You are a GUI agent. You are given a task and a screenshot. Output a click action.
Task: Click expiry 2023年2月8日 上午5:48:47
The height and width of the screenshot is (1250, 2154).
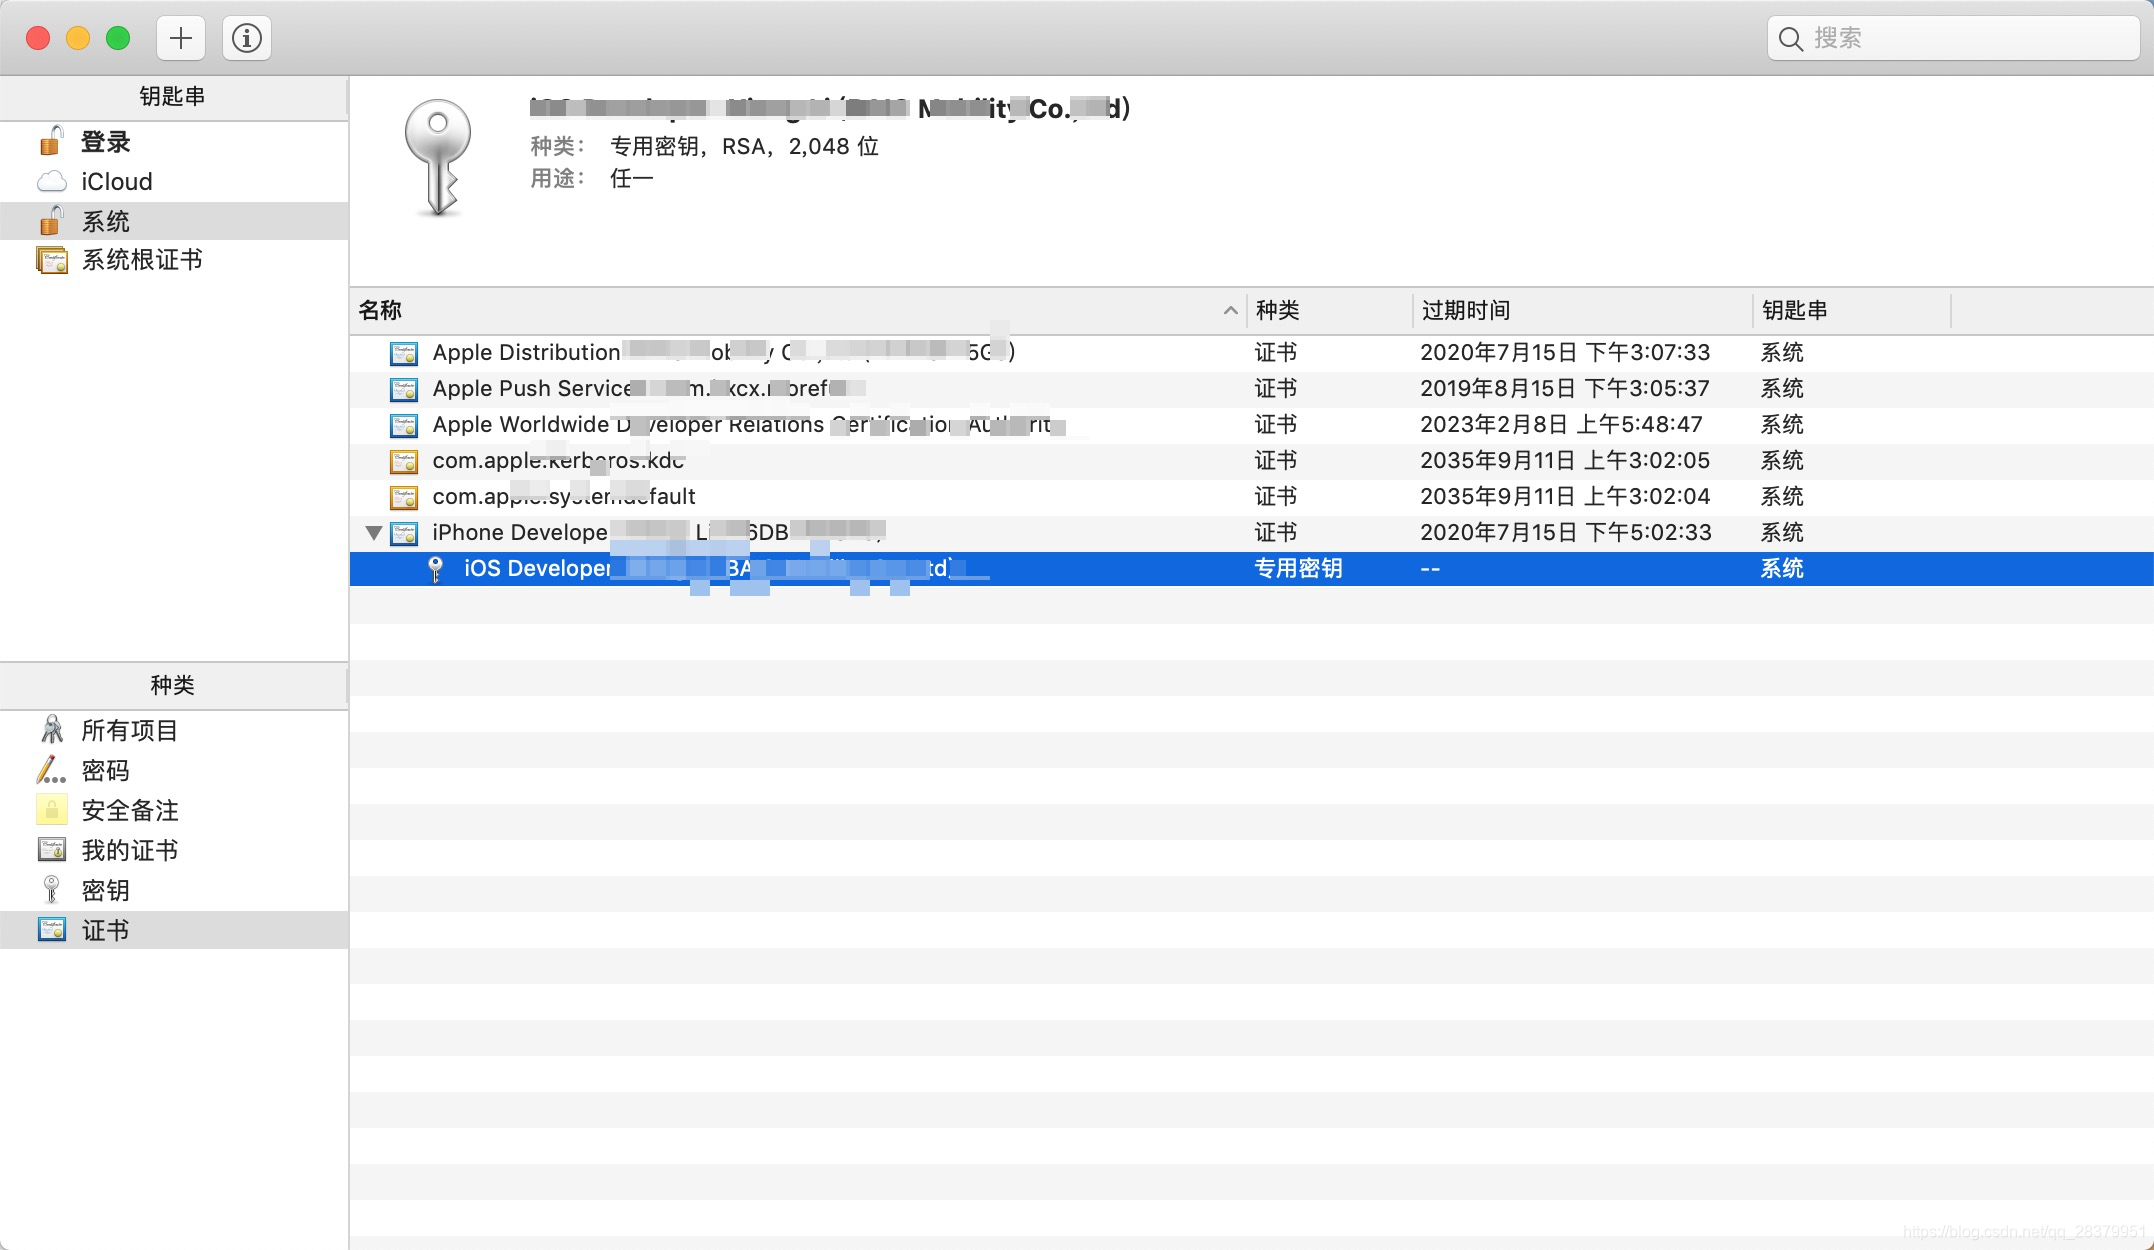[1561, 424]
